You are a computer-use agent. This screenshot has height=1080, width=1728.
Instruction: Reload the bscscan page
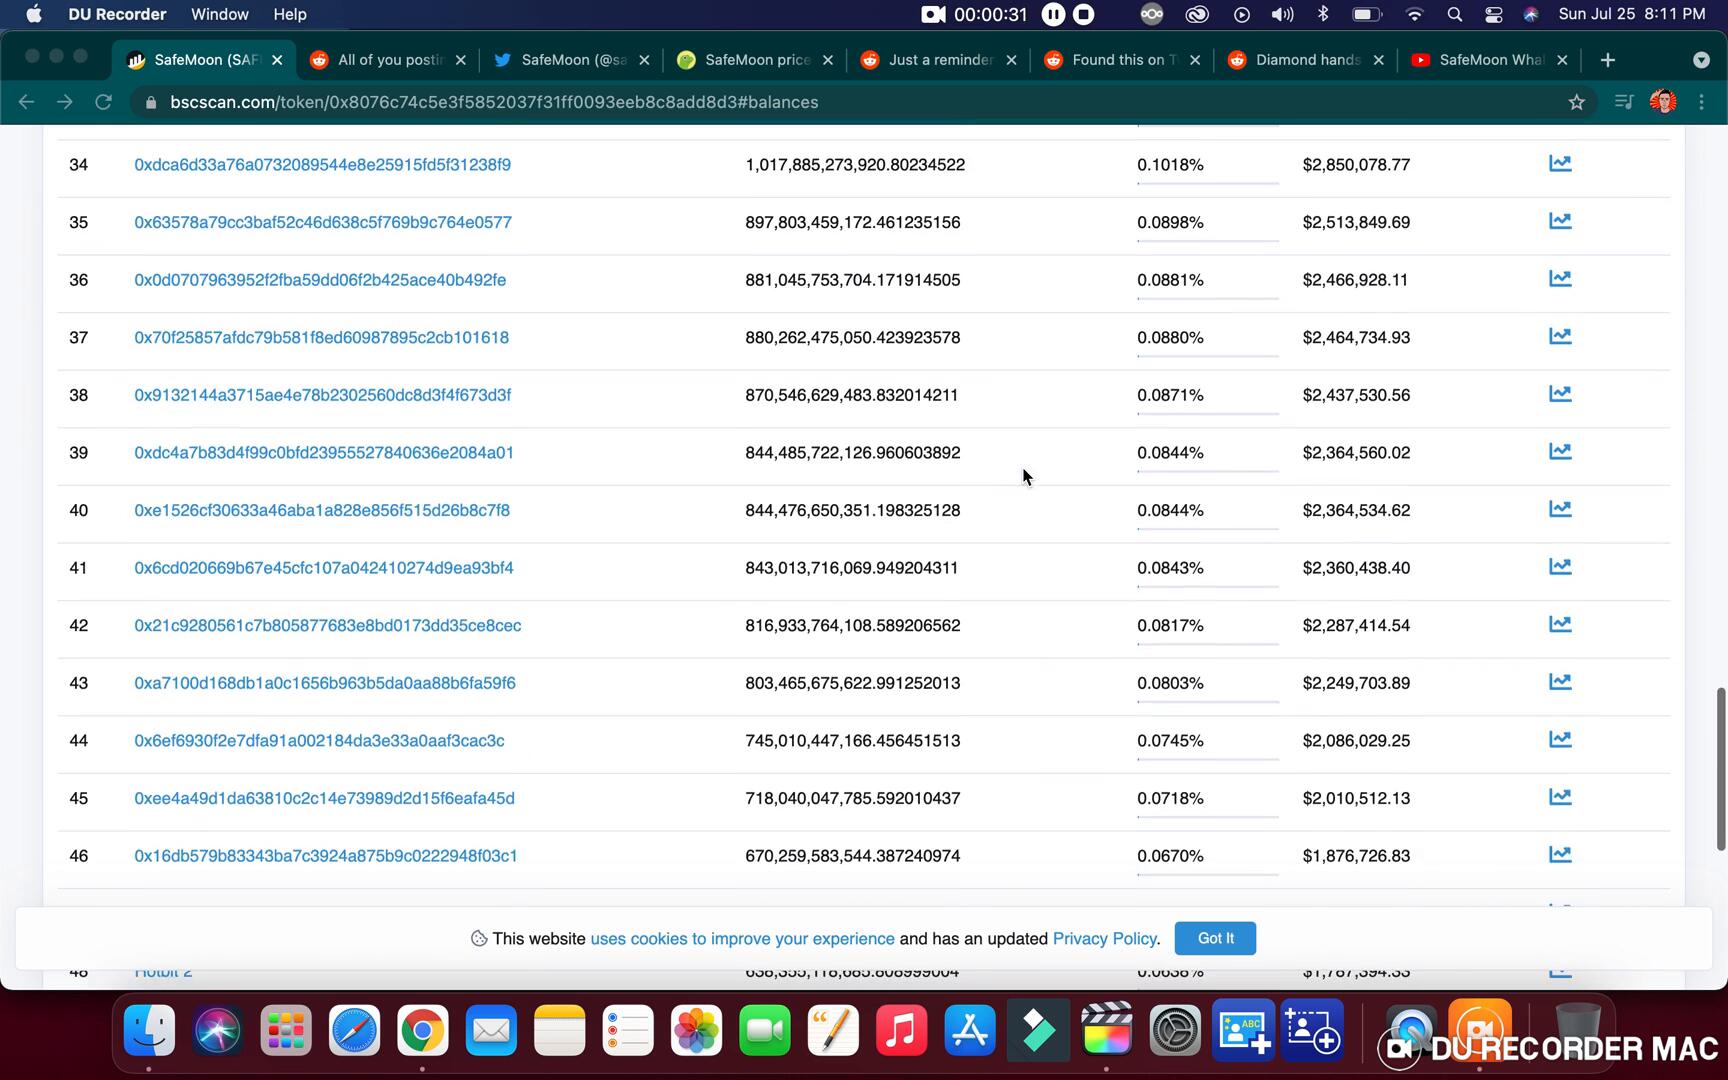click(103, 102)
